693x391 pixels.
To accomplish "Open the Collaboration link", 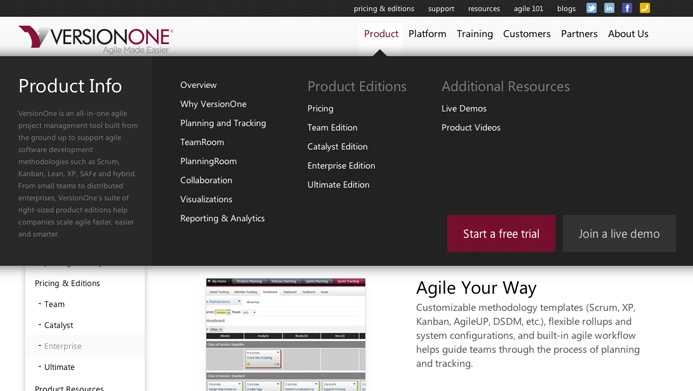I will click(x=206, y=180).
